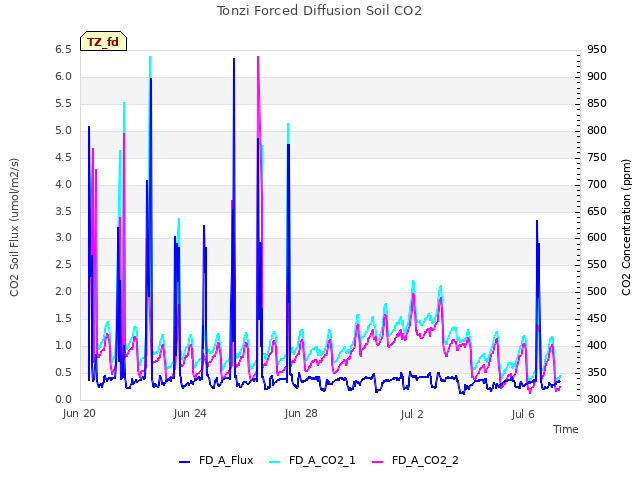Click the 450 right axis tick label
Image resolution: width=640 pixels, height=480 pixels.
597,318
